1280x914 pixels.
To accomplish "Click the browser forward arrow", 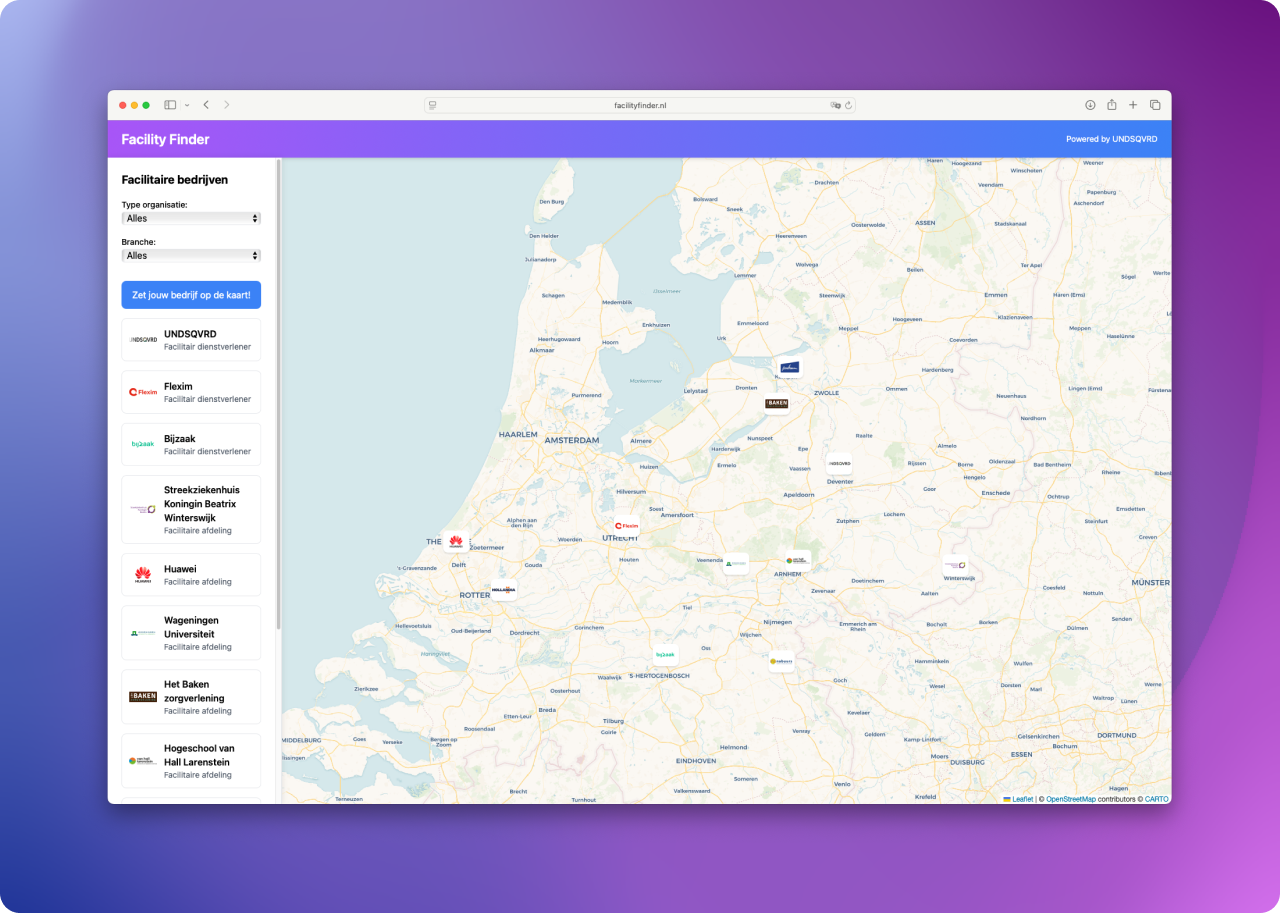I will click(227, 105).
